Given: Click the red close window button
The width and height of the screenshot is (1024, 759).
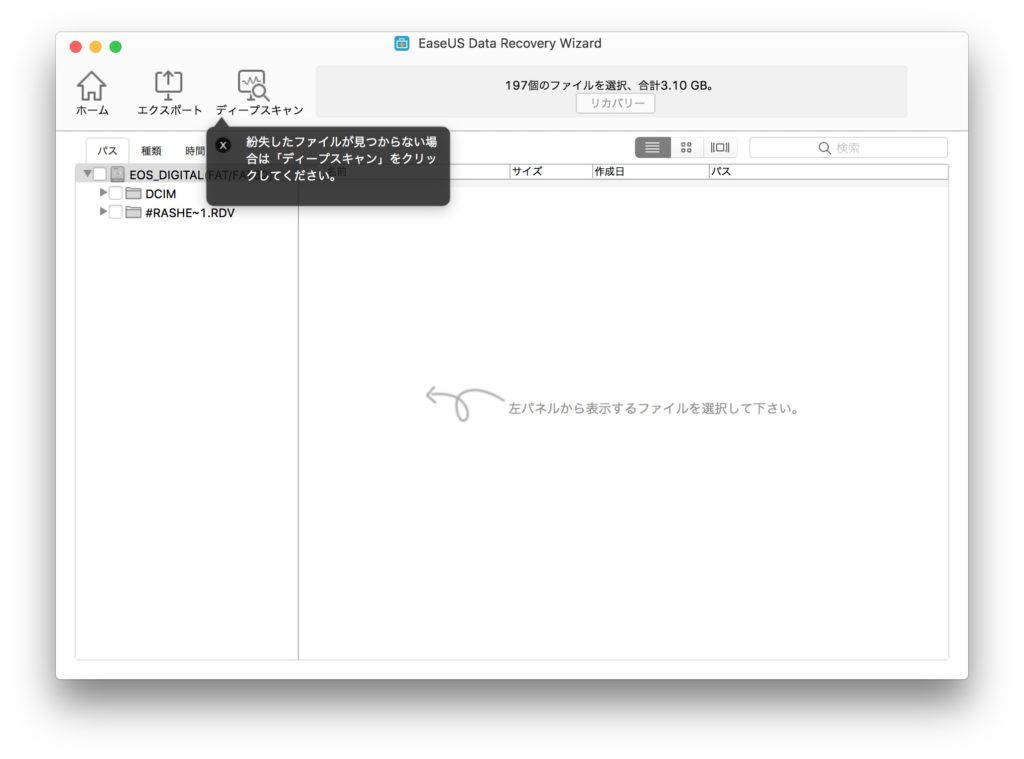Looking at the screenshot, I should coord(76,47).
